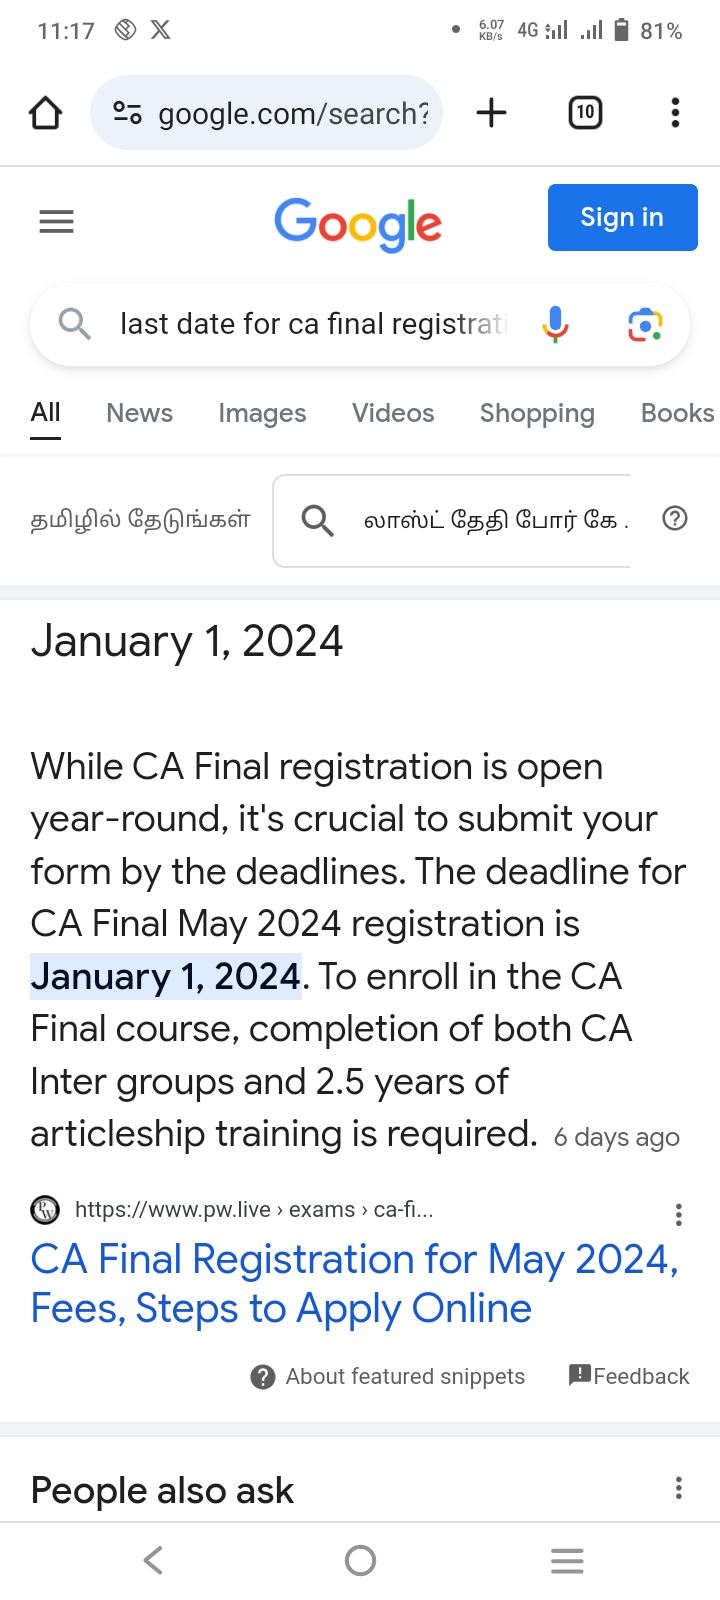Tap the Feedback link below snippet
This screenshot has width=720, height=1600.
[x=630, y=1376]
